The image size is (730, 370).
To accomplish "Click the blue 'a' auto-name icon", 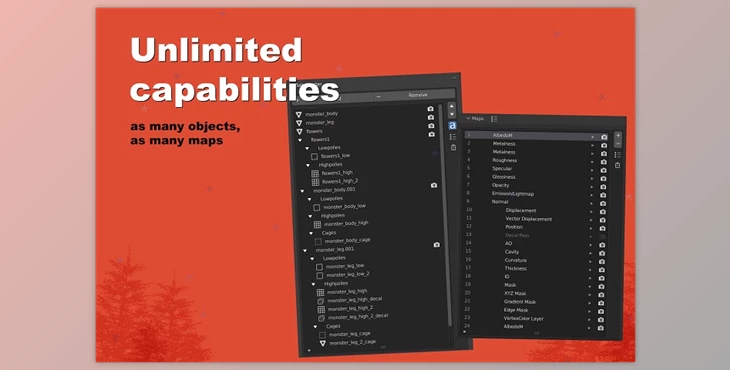I will tap(452, 126).
